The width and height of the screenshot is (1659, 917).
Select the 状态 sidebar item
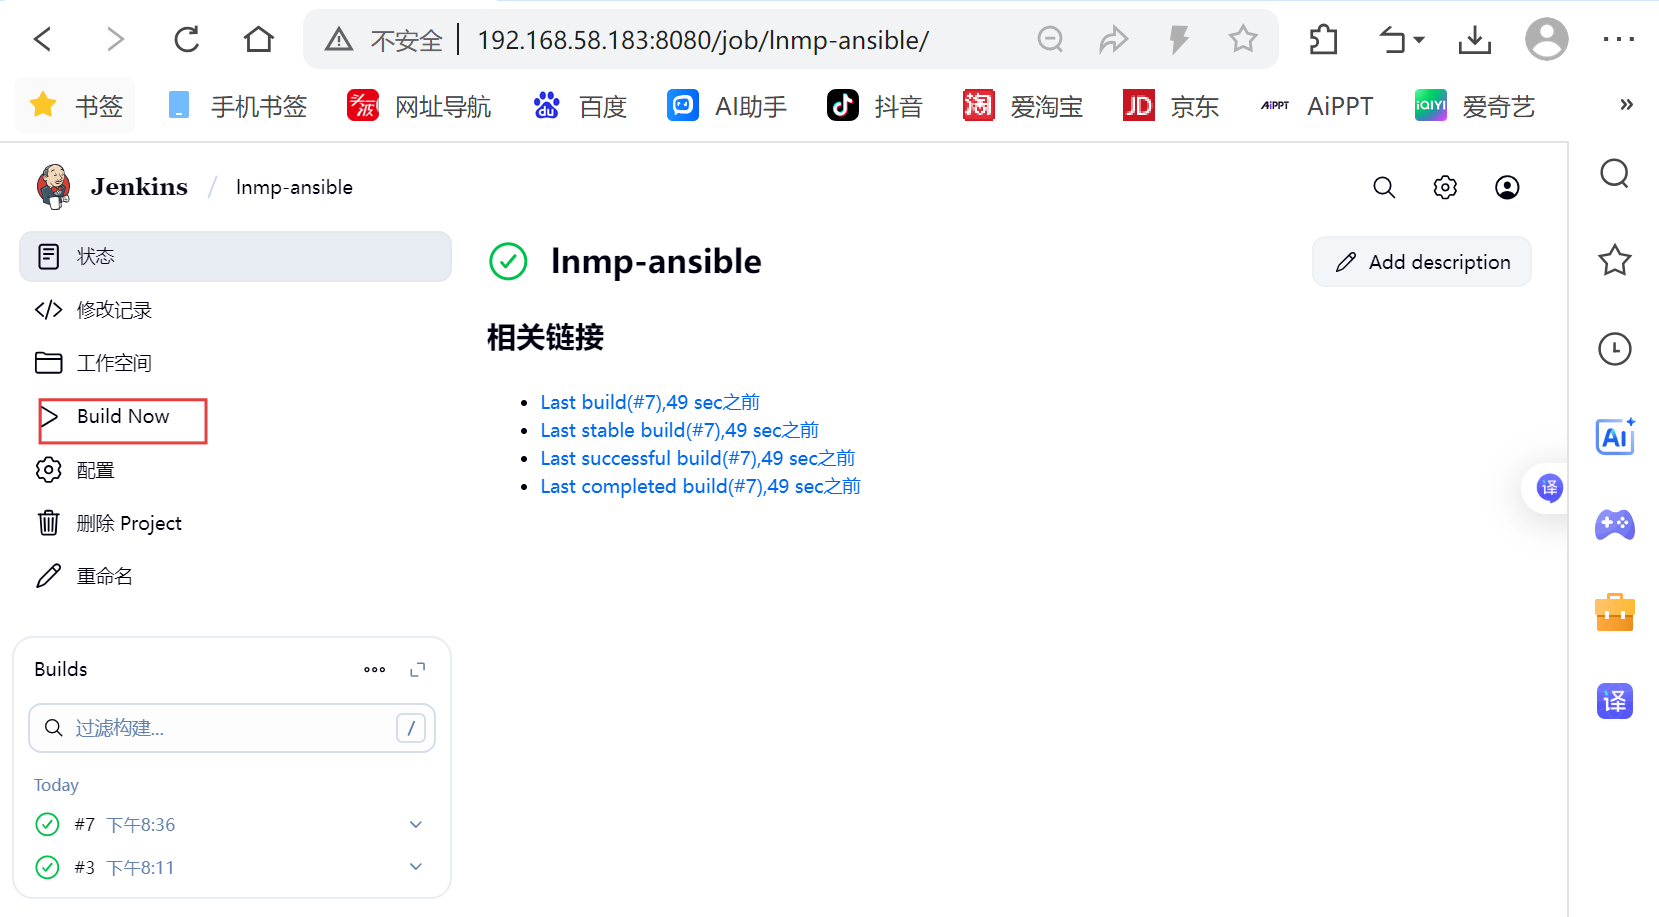point(235,257)
